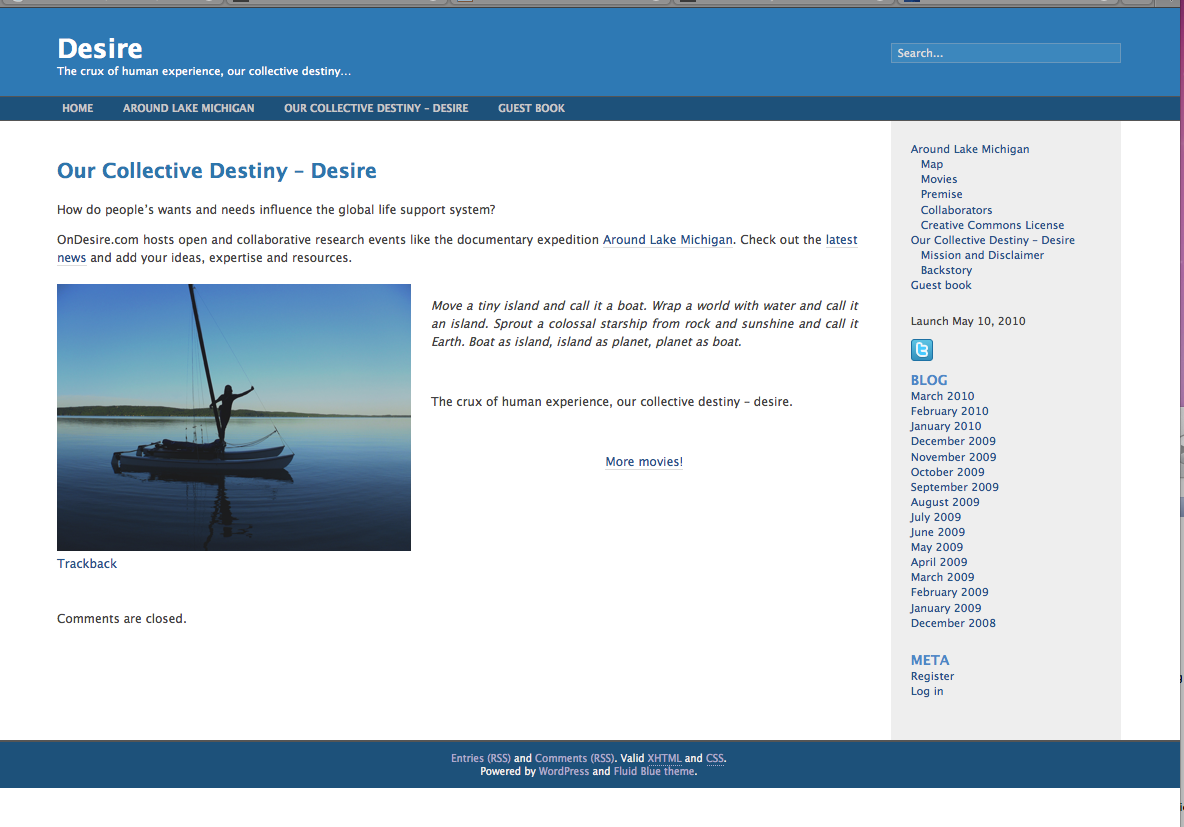Click the Our Collective Destiny – Desire heading
The image size is (1184, 827).
coord(217,171)
